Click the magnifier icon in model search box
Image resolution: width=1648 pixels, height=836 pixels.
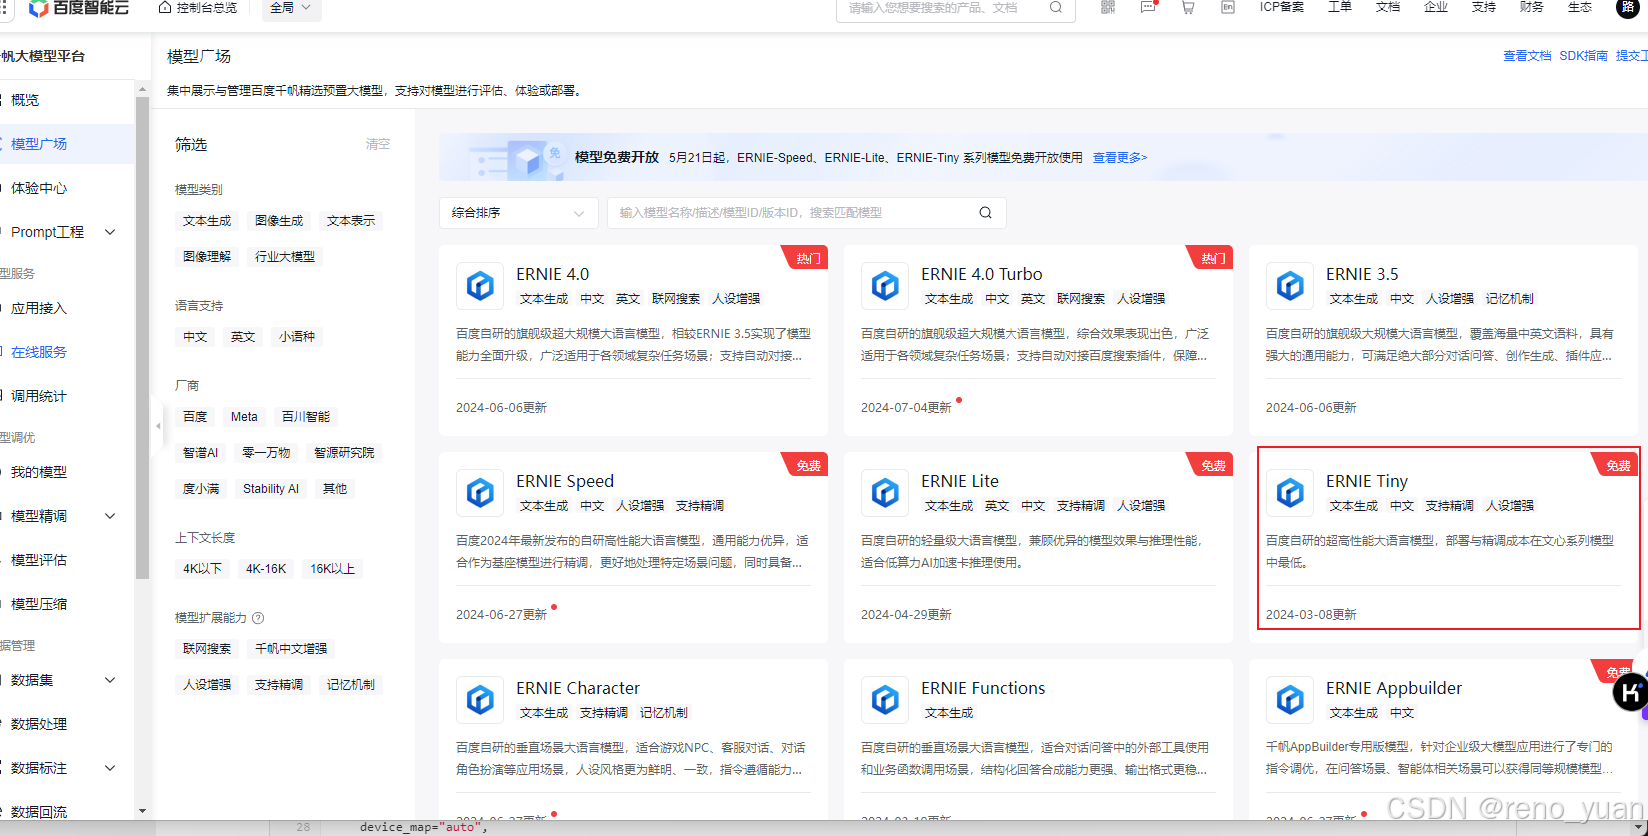pos(985,212)
